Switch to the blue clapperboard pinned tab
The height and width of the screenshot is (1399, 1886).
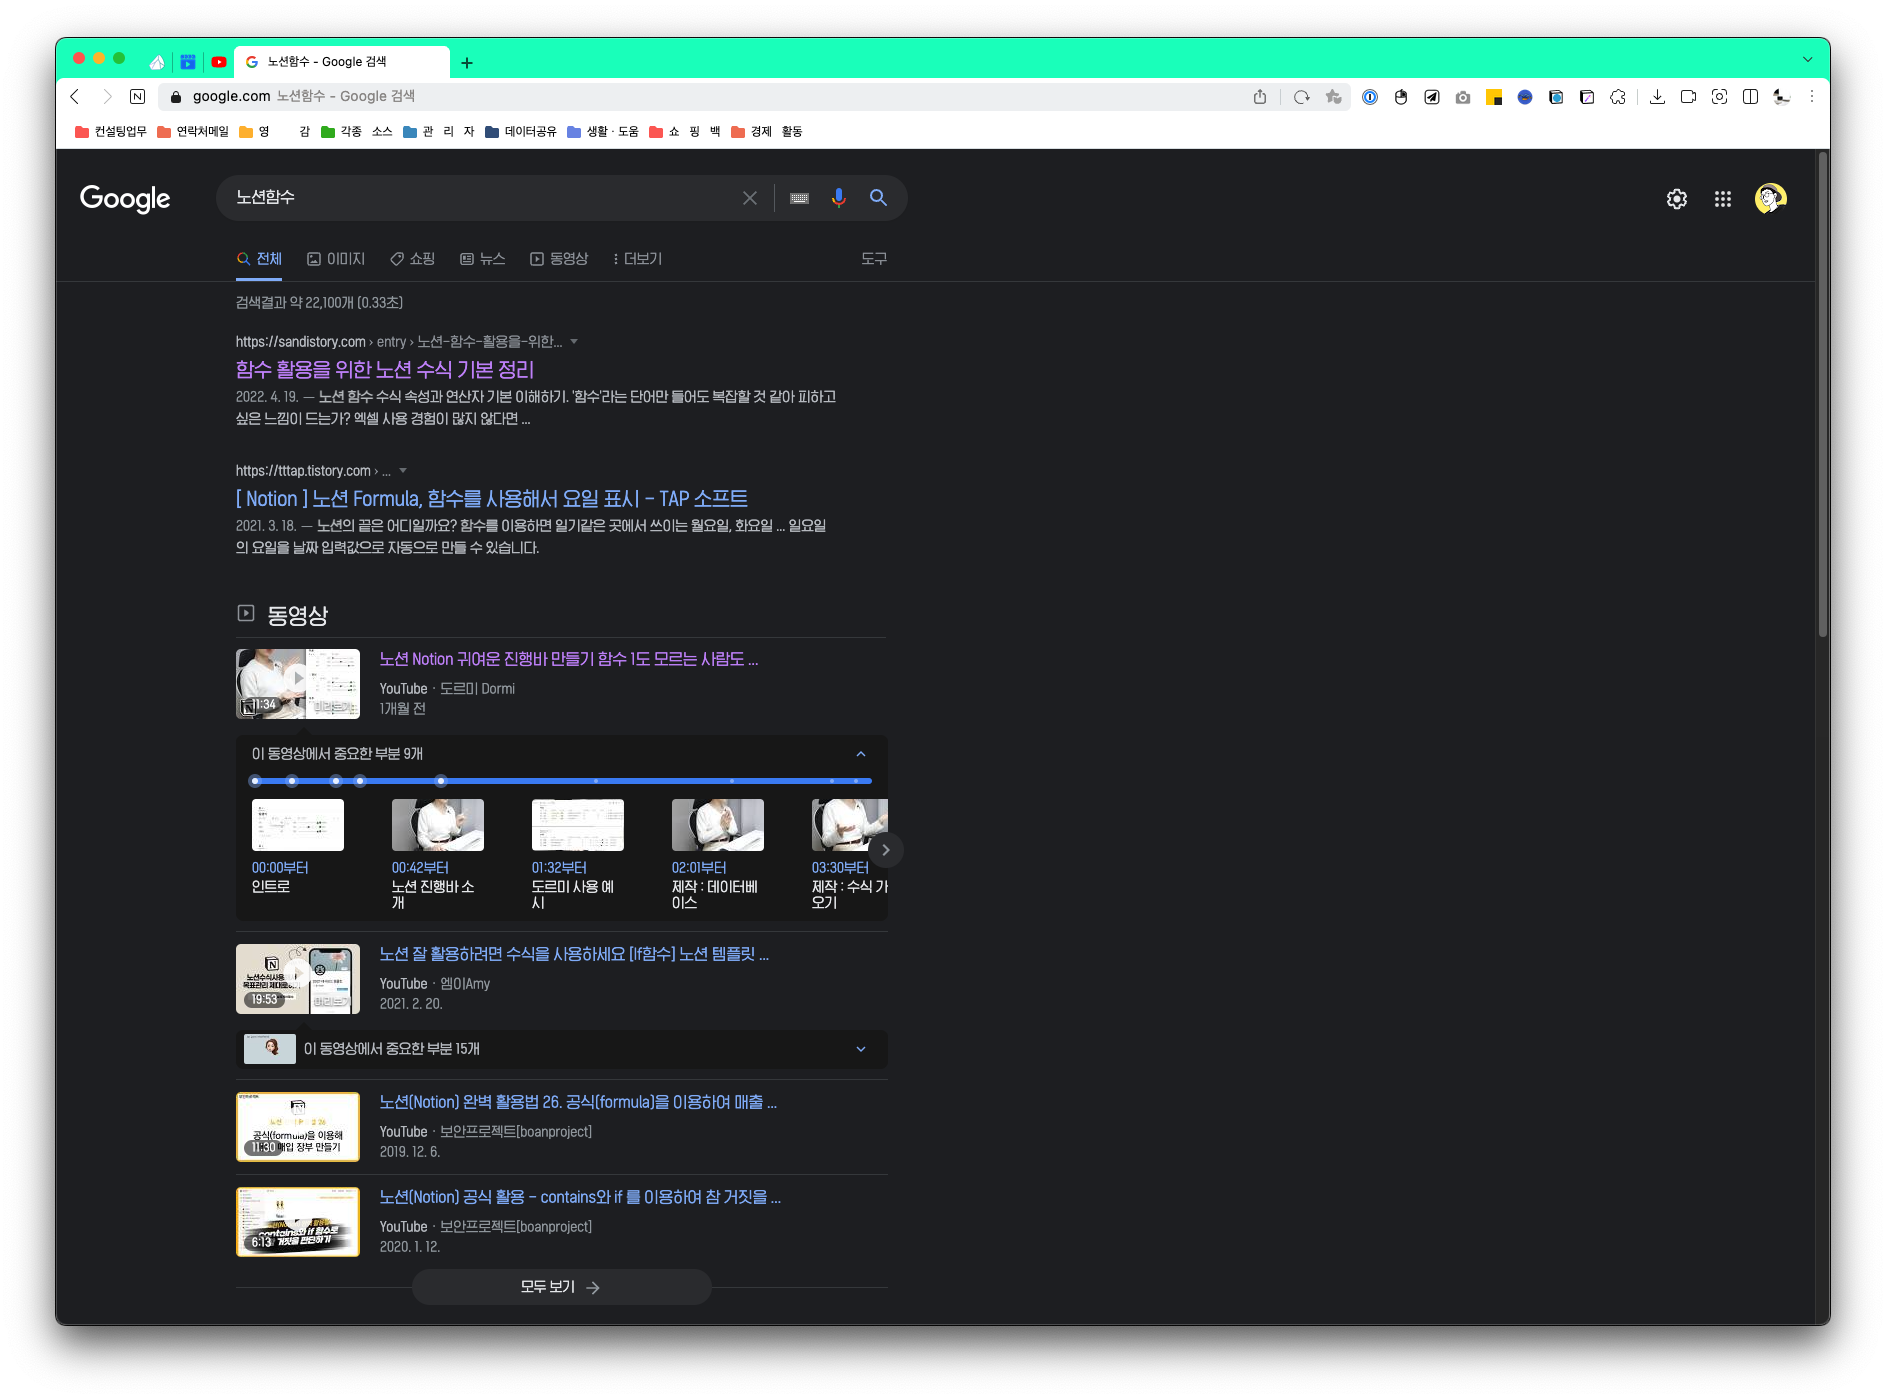click(188, 62)
